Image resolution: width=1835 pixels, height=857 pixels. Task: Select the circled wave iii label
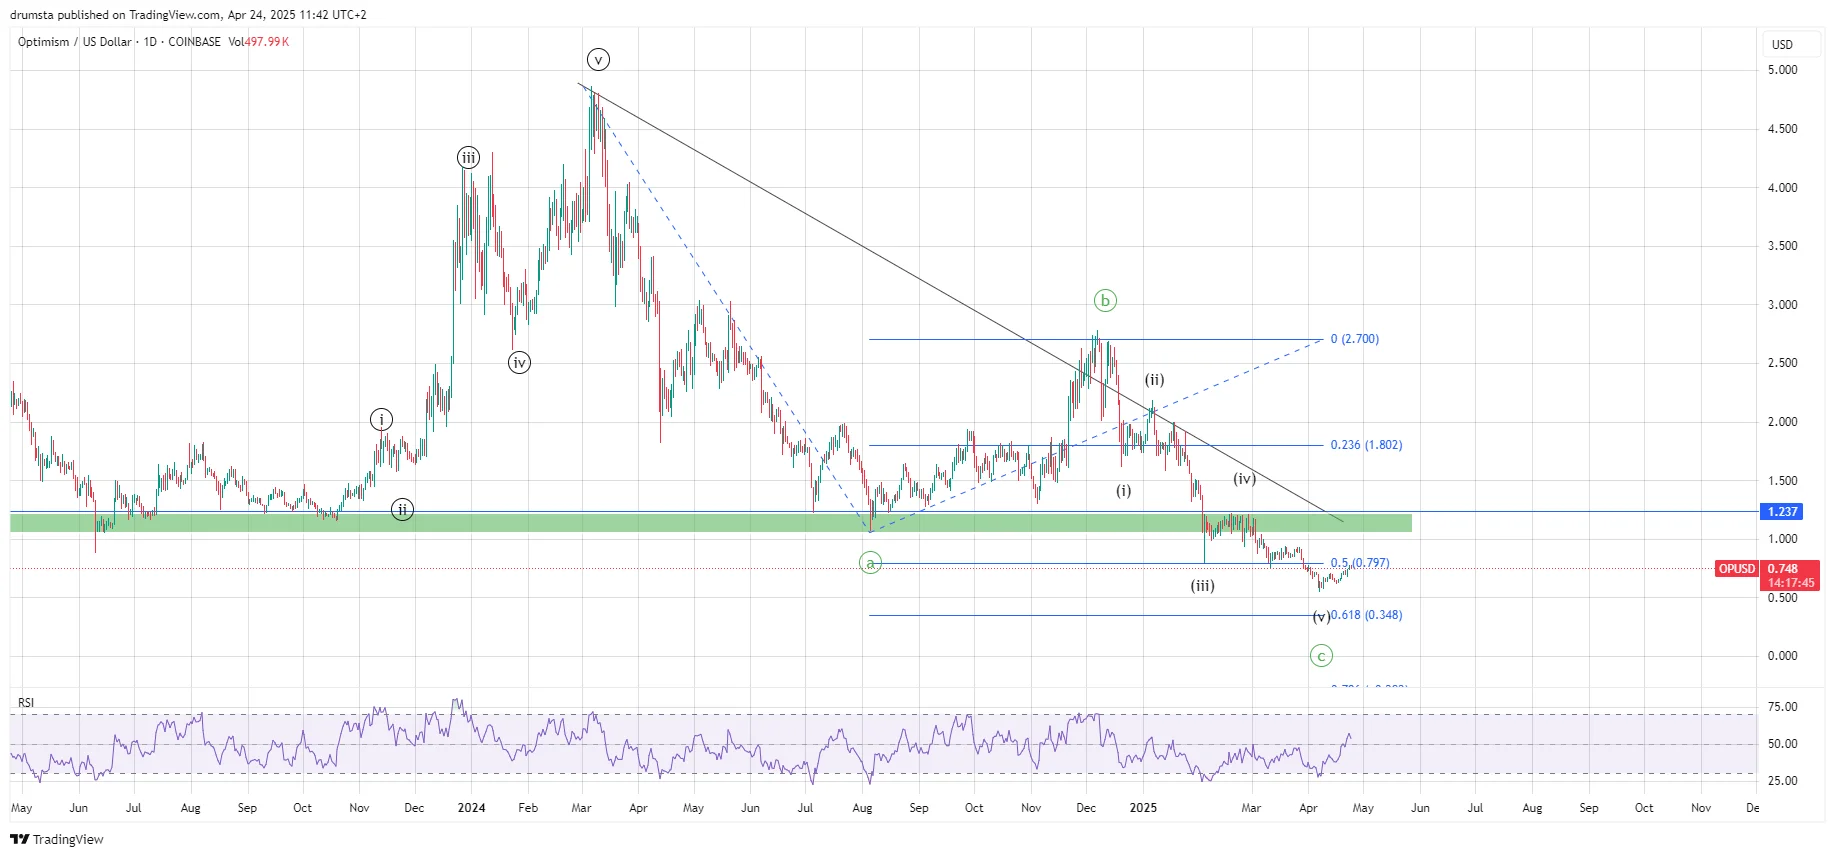coord(468,157)
